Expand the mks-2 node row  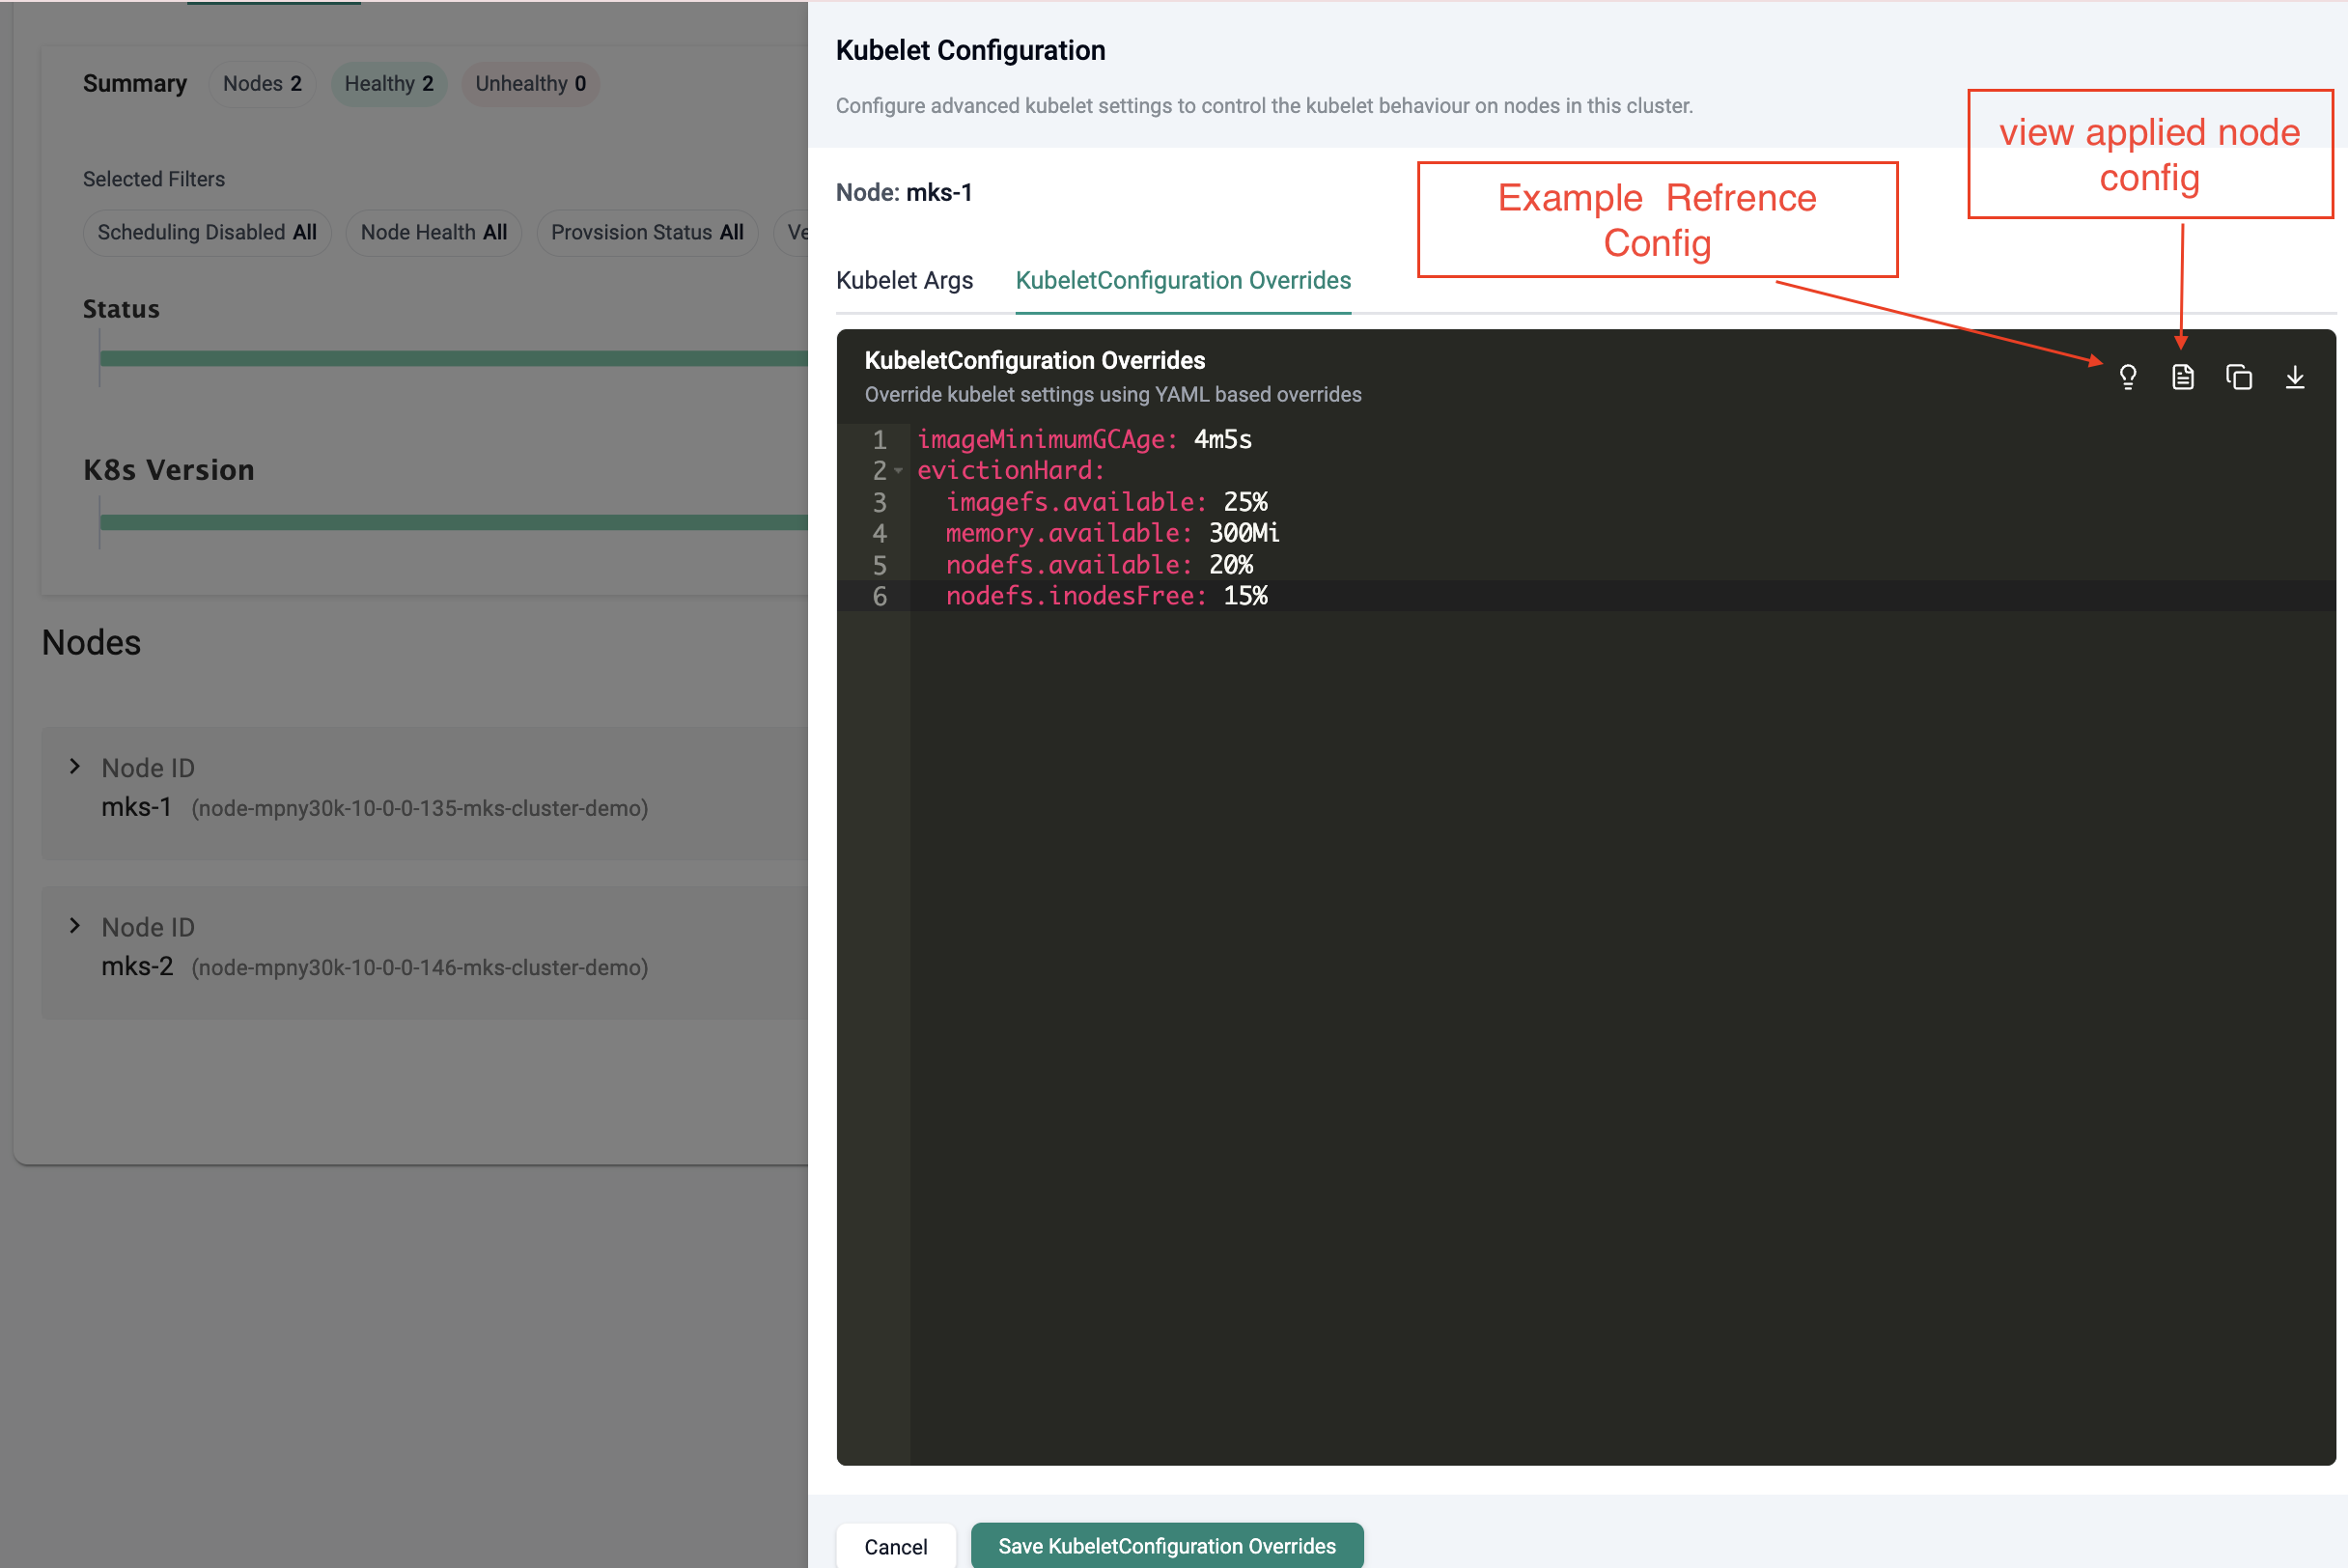[75, 926]
